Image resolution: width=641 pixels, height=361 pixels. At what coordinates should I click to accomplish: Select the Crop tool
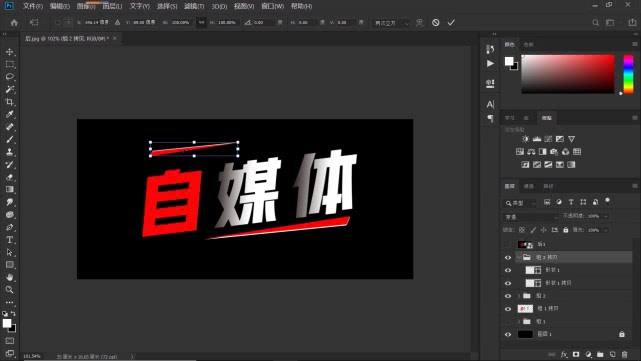tap(10, 102)
